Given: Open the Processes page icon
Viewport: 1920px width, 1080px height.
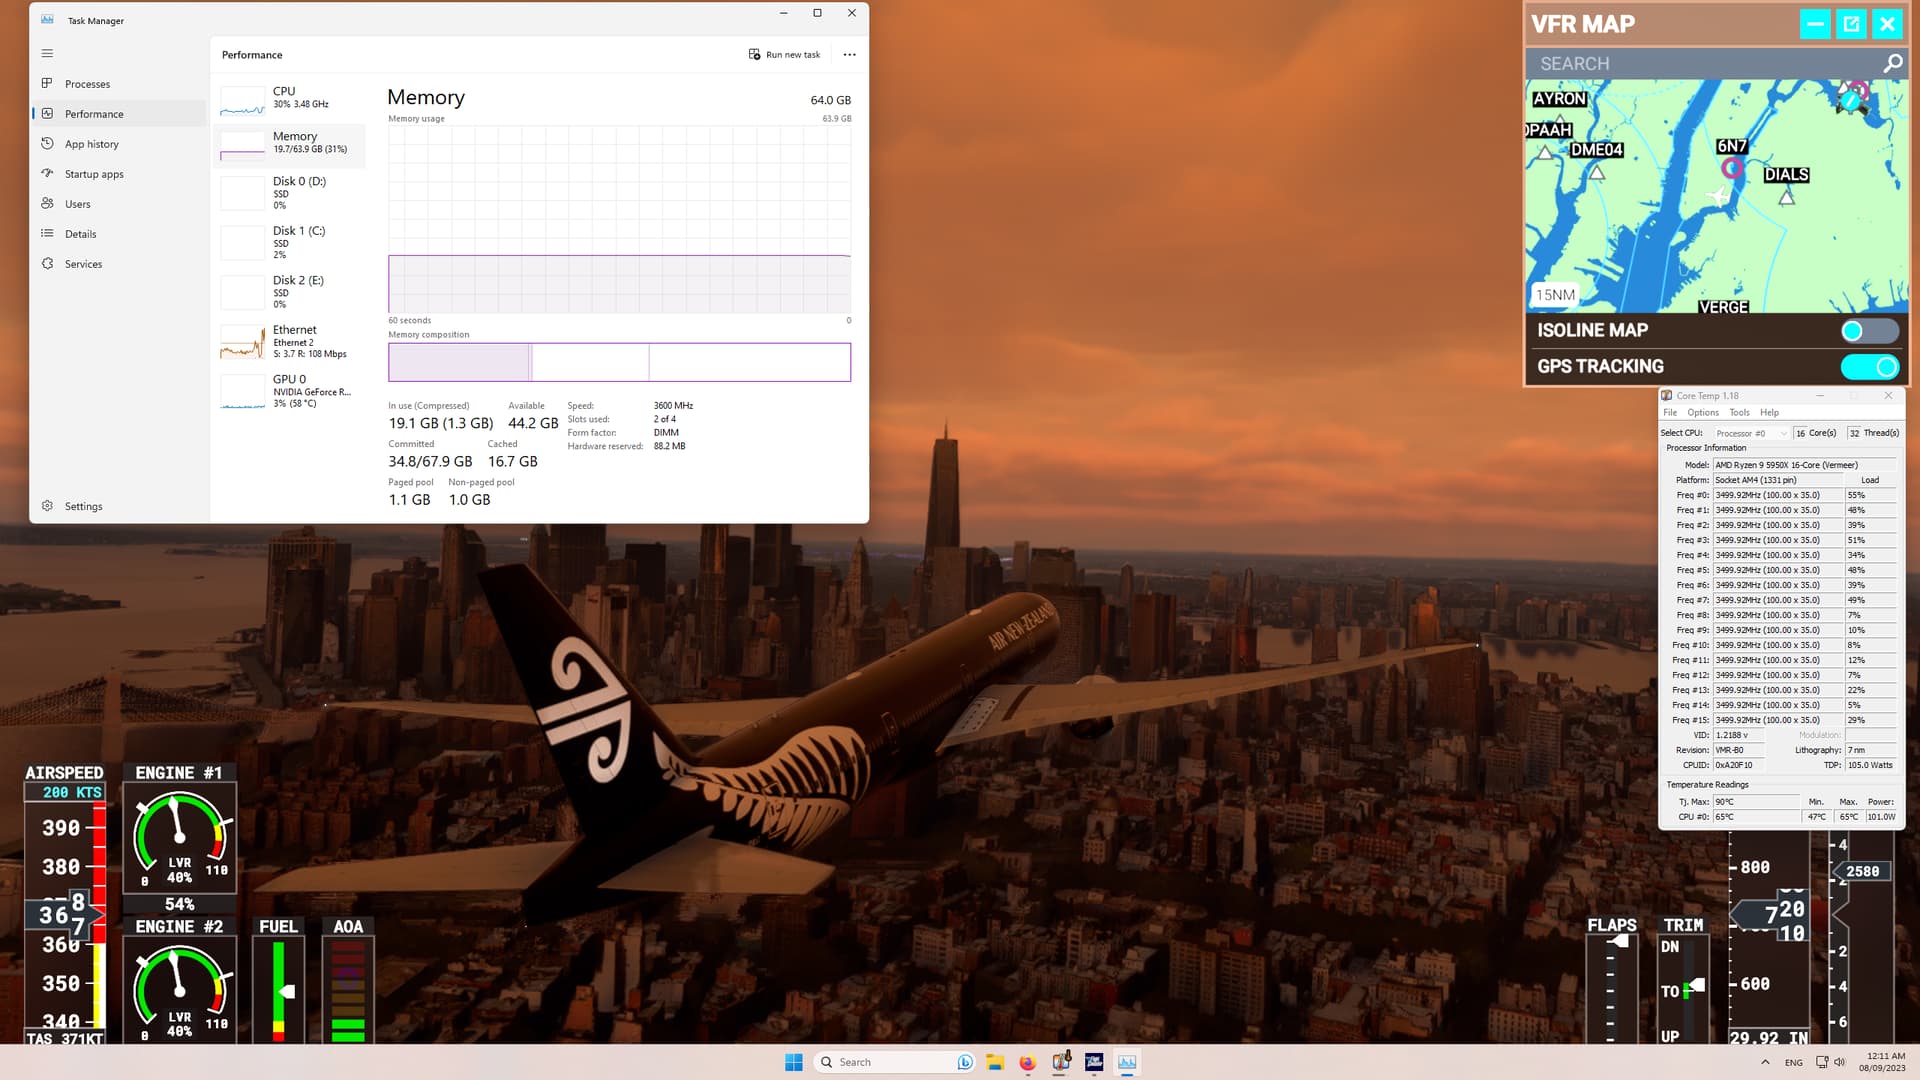Looking at the screenshot, I should (x=47, y=84).
